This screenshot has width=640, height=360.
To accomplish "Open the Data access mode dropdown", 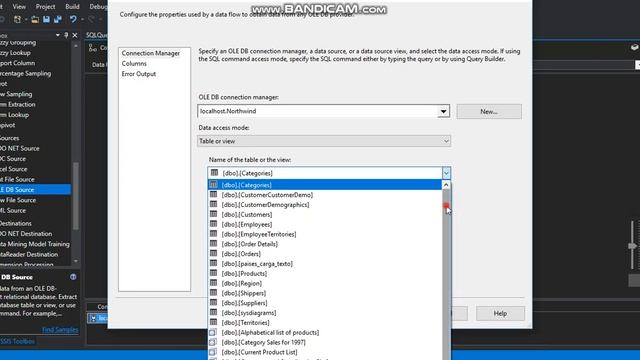I will pos(446,141).
